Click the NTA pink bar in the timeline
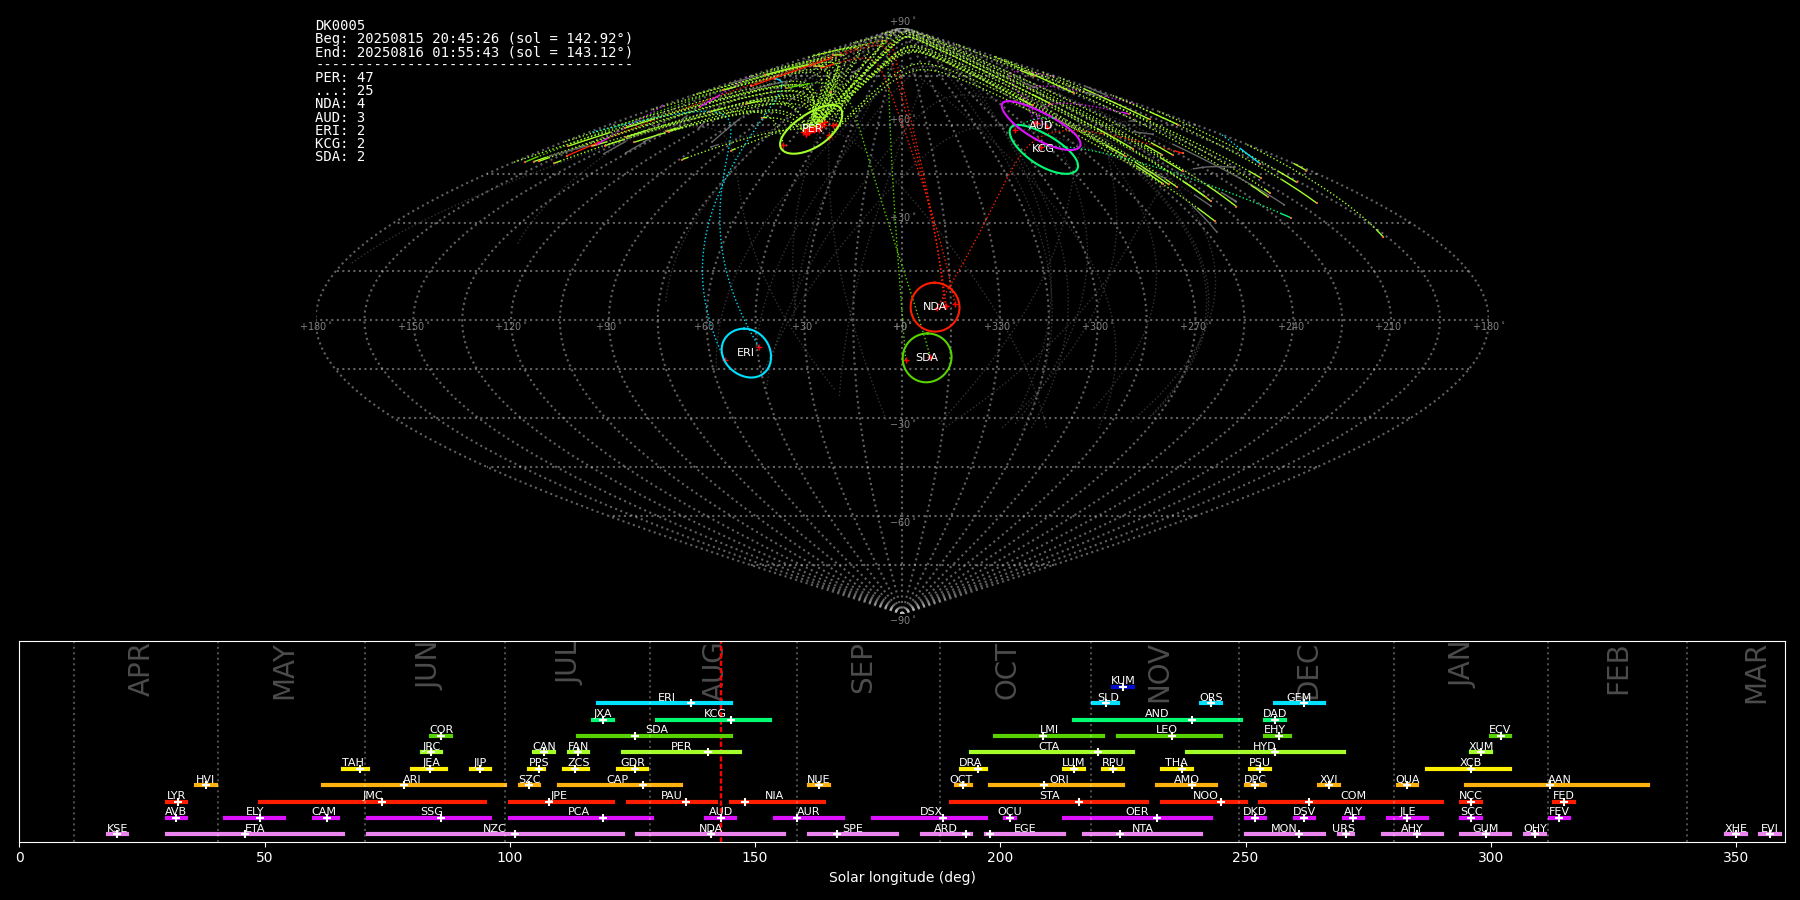This screenshot has height=900, width=1800. 1142,834
